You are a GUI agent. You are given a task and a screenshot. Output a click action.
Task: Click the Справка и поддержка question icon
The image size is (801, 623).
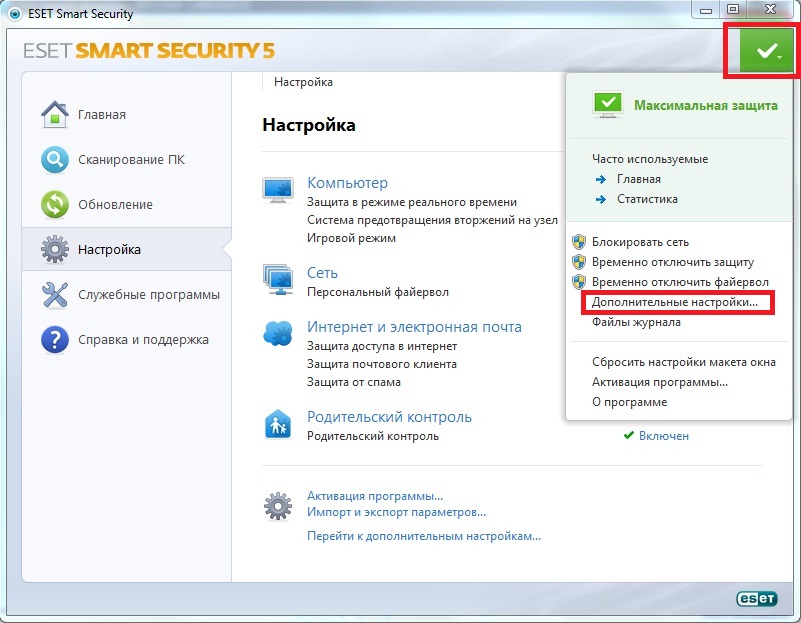pyautogui.click(x=55, y=340)
